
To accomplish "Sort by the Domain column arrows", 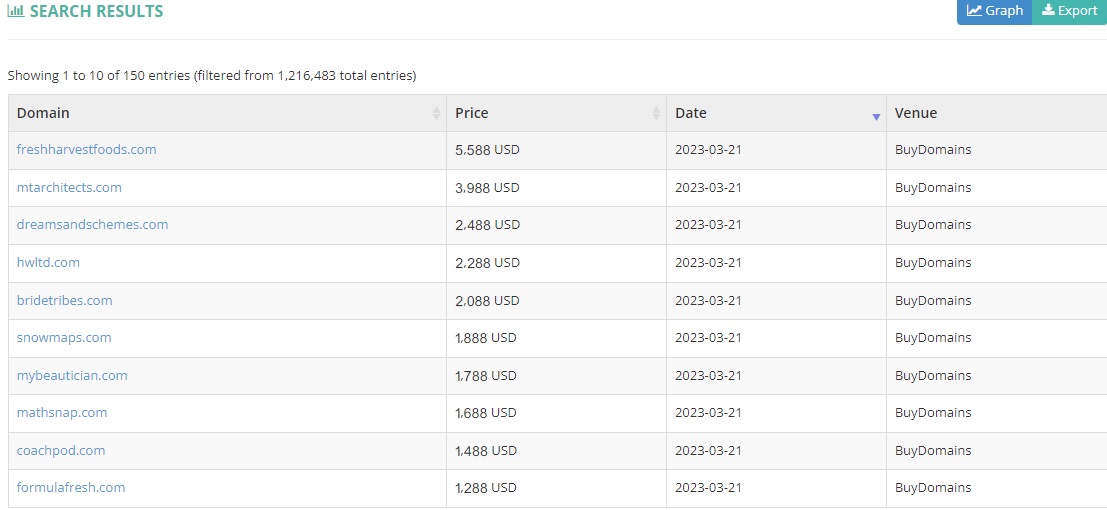I will pyautogui.click(x=436, y=113).
